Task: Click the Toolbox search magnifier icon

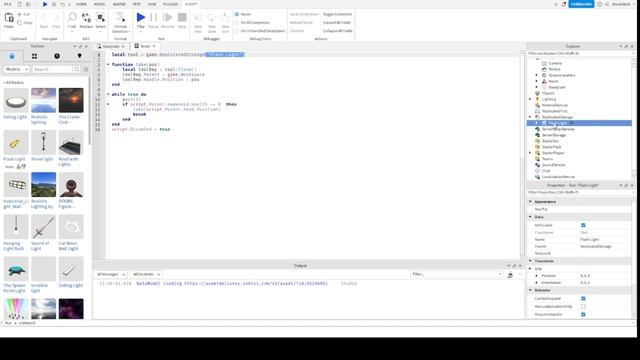Action: [x=76, y=69]
